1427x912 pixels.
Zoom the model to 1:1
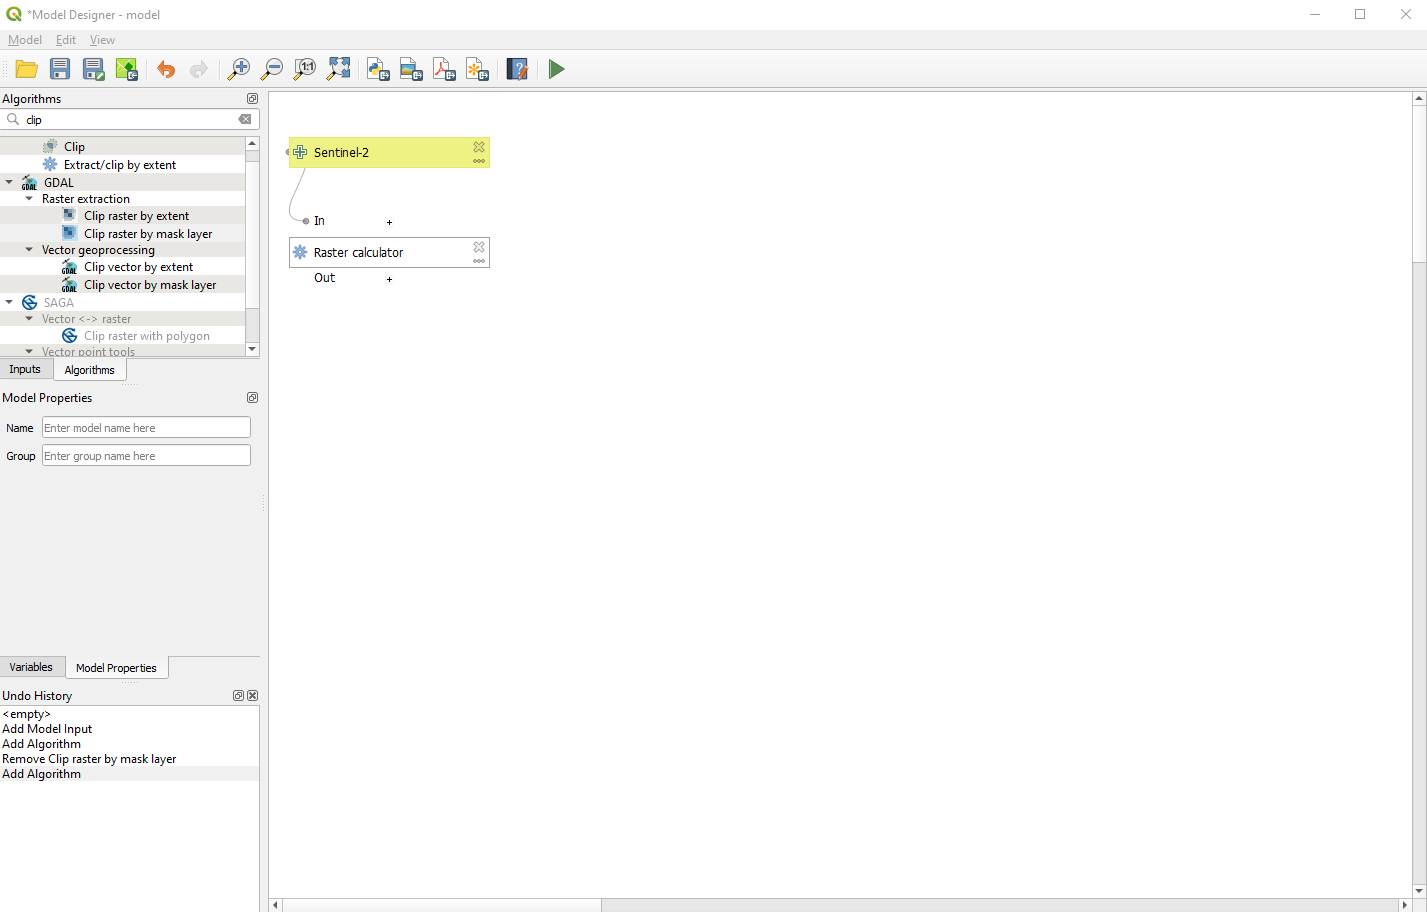click(305, 69)
